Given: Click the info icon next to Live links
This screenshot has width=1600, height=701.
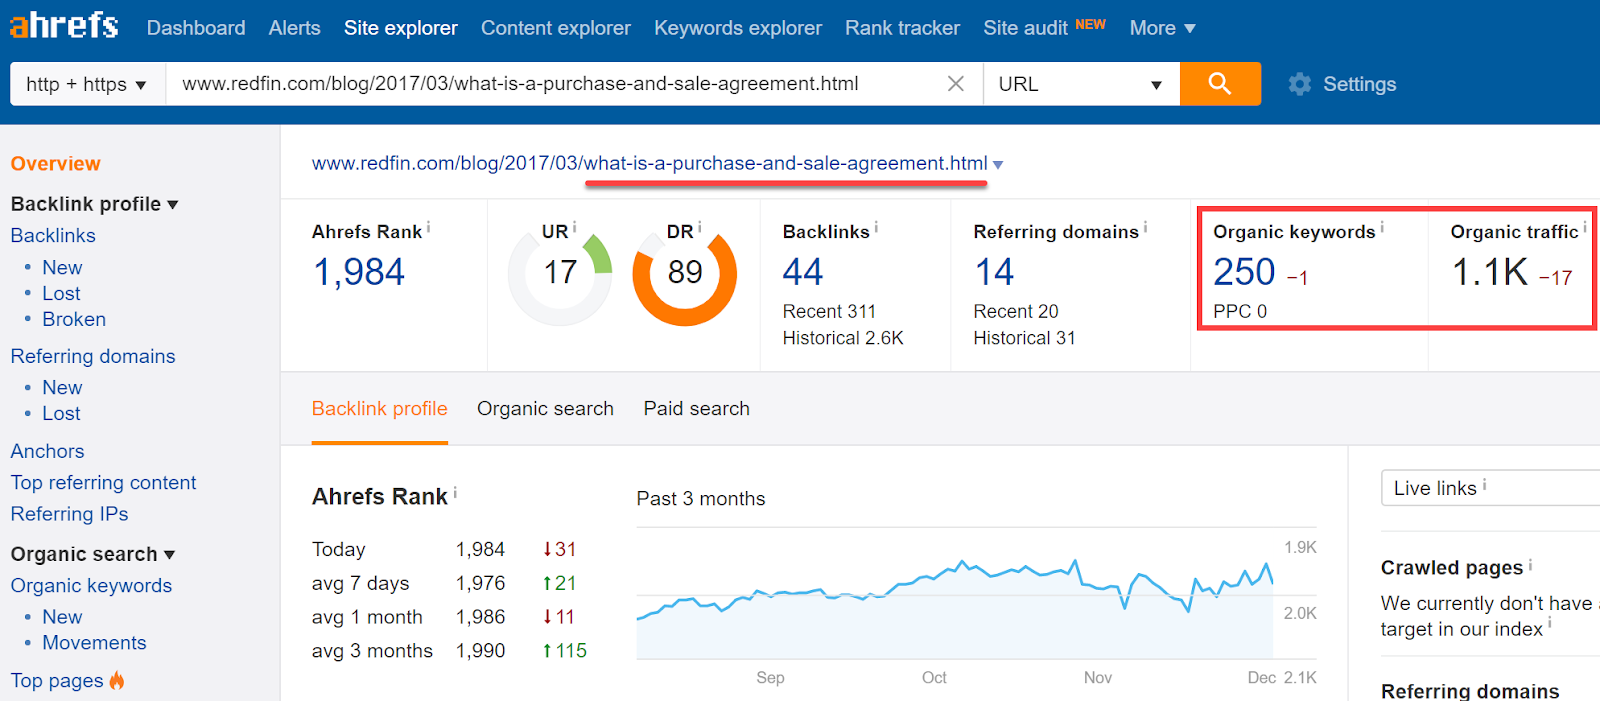Looking at the screenshot, I should 1484,485.
